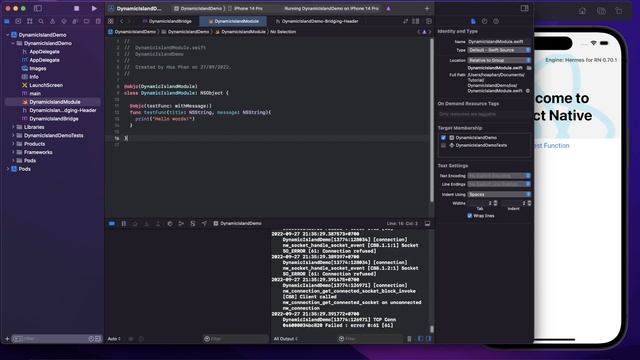
Task: Click the DynamicIslandModule breadcrumb item
Action: click(x=240, y=32)
